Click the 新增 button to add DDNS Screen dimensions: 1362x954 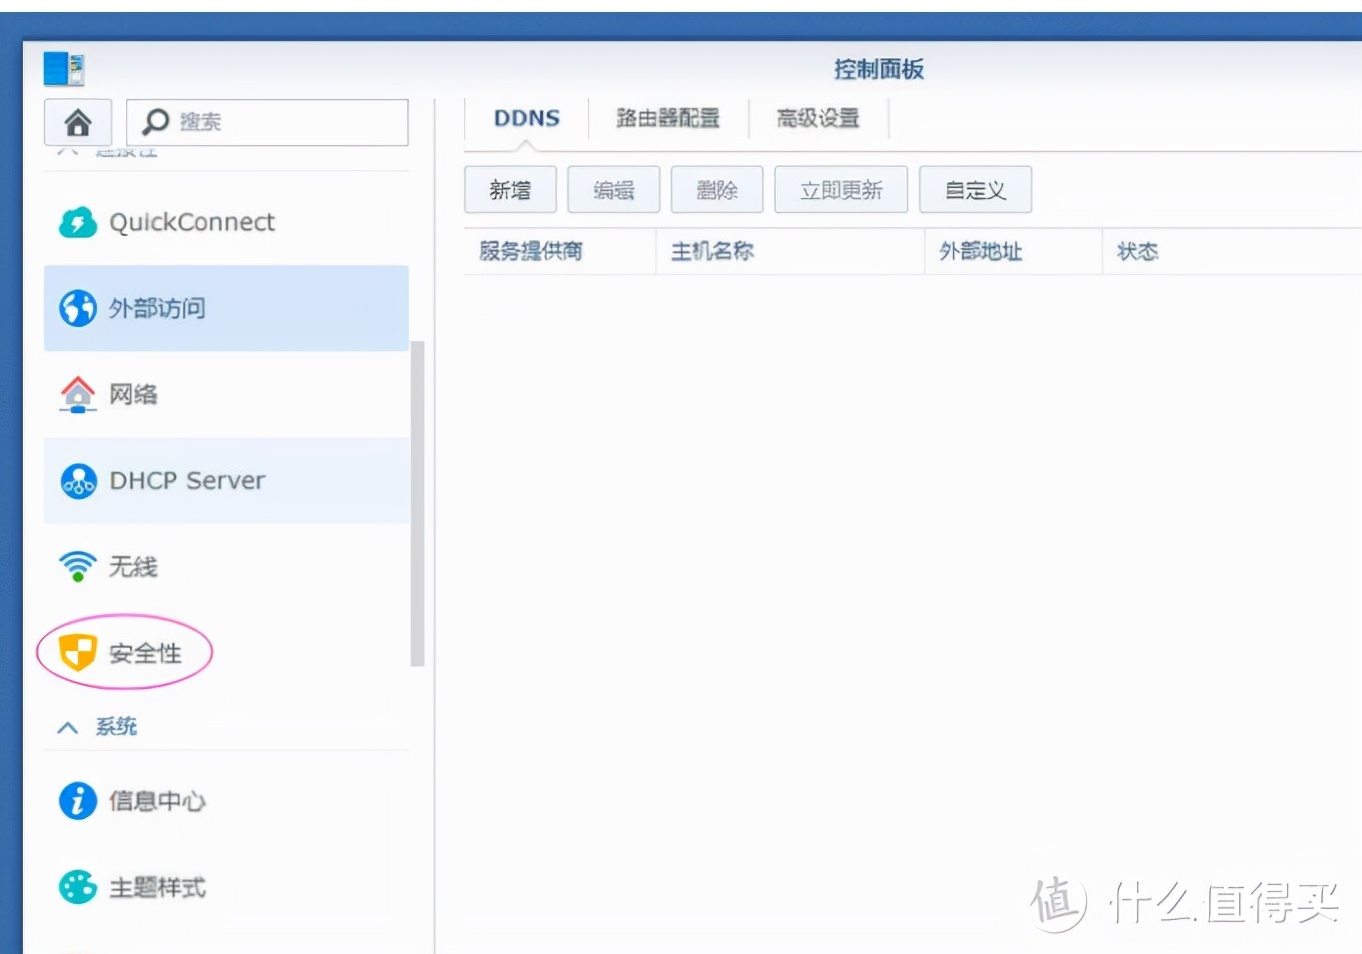coord(510,189)
